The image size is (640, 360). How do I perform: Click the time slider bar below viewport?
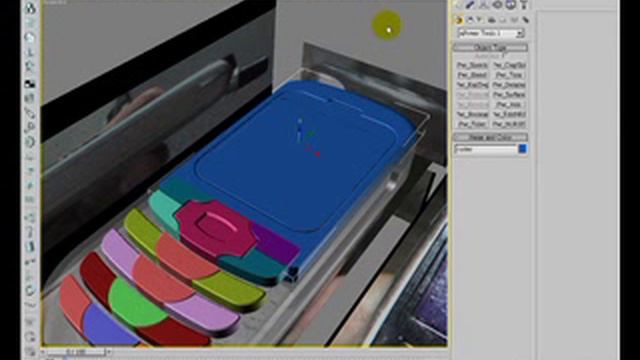(76, 351)
